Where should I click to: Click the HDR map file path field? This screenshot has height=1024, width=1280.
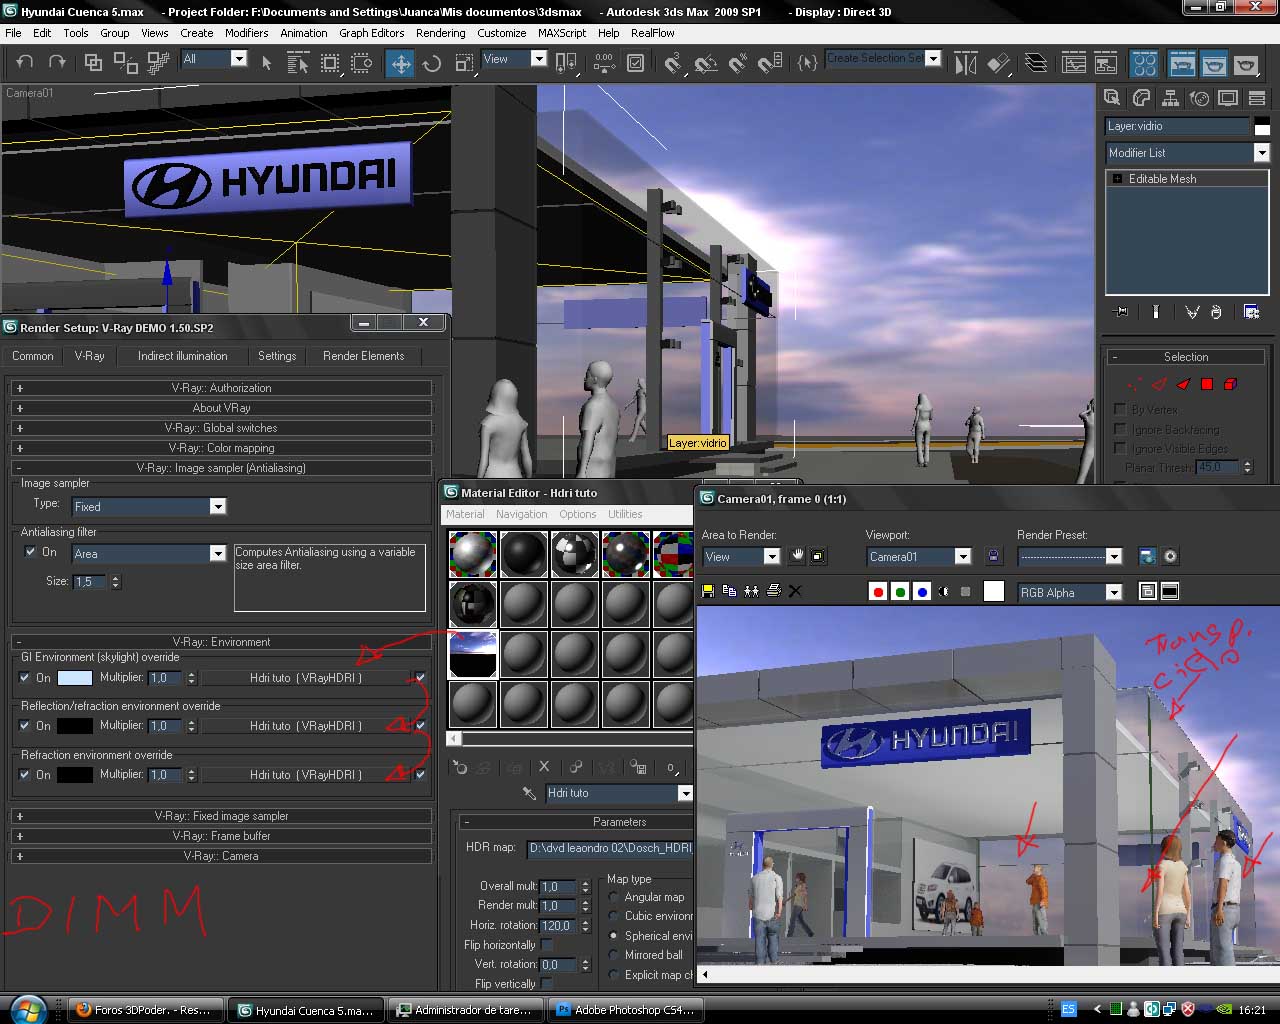click(610, 848)
